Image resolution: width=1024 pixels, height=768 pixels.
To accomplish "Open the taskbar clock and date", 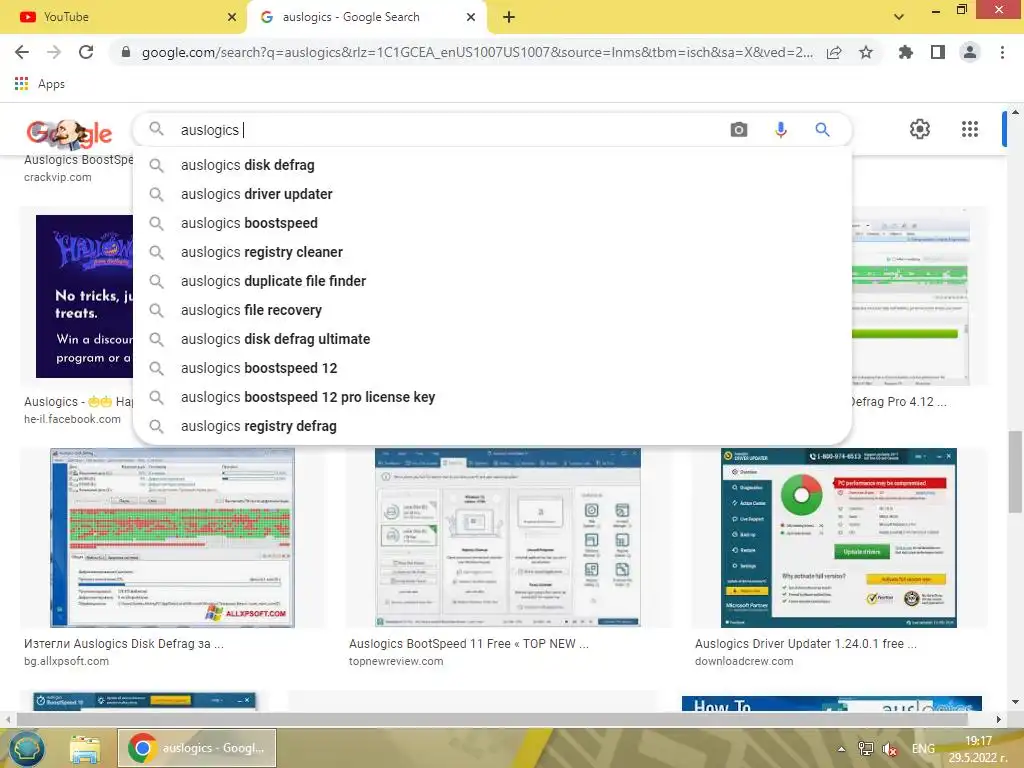I will click(x=978, y=749).
